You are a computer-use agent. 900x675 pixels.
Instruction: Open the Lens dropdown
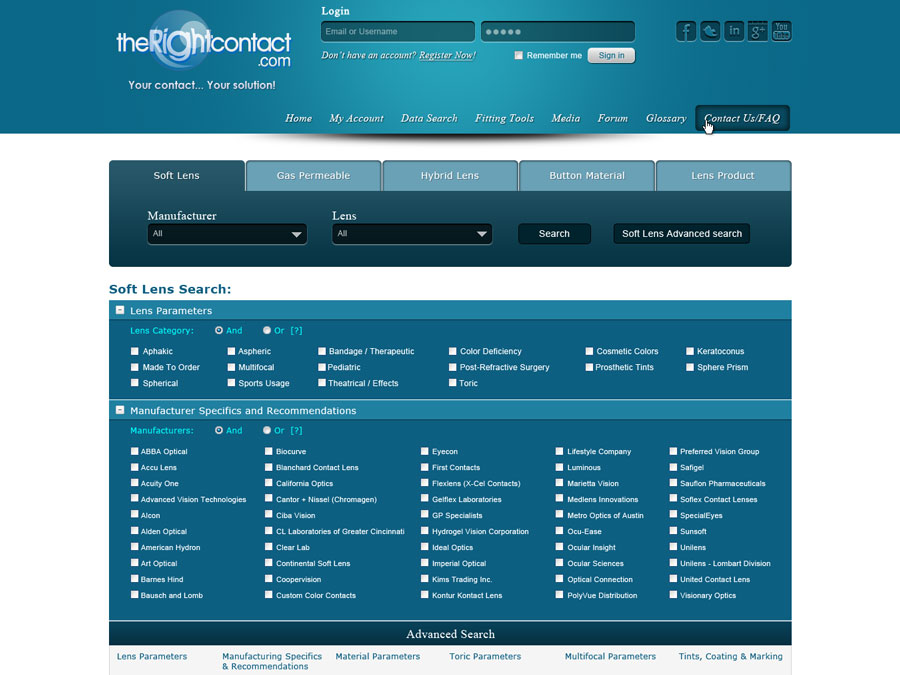click(412, 234)
